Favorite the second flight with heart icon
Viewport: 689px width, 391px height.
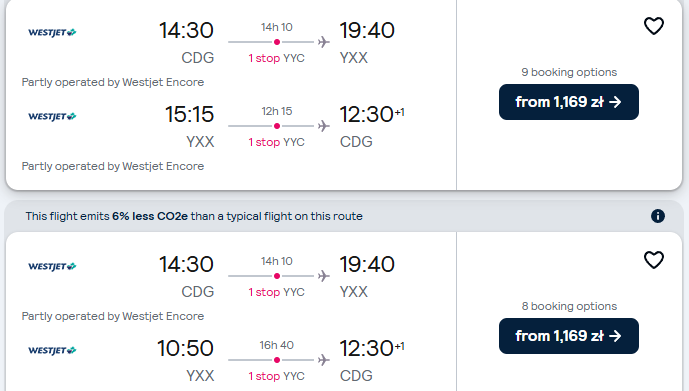653,260
